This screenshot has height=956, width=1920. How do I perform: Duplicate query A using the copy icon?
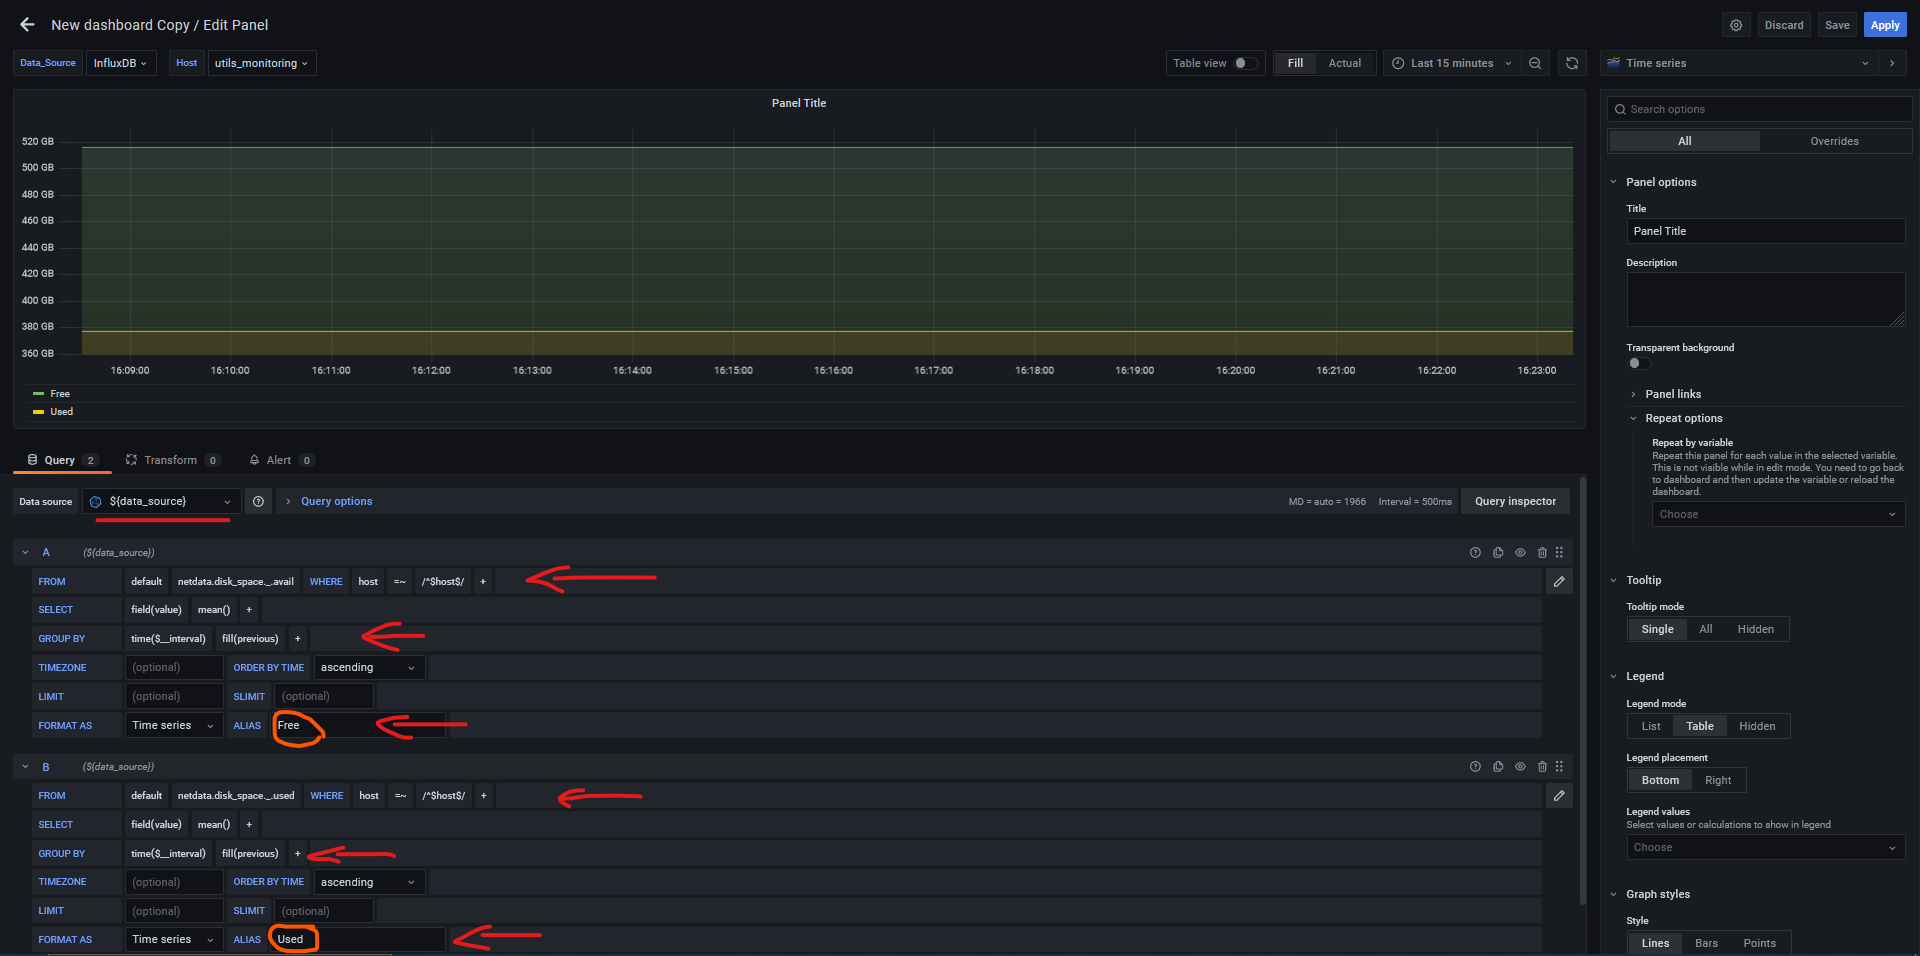(x=1498, y=553)
